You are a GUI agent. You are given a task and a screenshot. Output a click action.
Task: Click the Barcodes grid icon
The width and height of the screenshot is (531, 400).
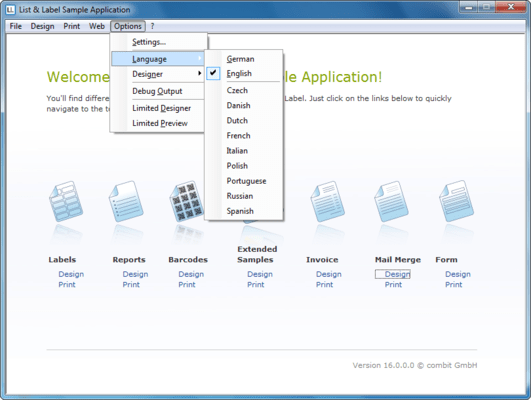tap(187, 201)
